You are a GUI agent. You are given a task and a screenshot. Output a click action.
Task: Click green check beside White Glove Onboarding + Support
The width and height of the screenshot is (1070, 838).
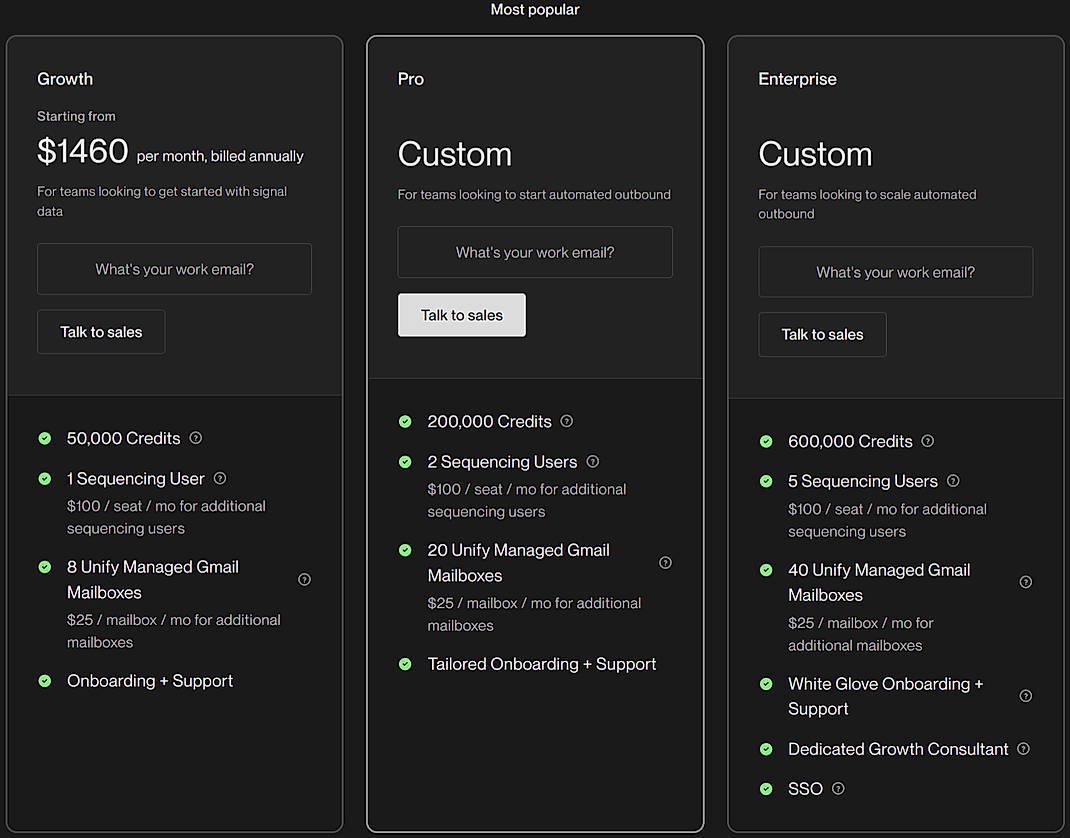[766, 684]
